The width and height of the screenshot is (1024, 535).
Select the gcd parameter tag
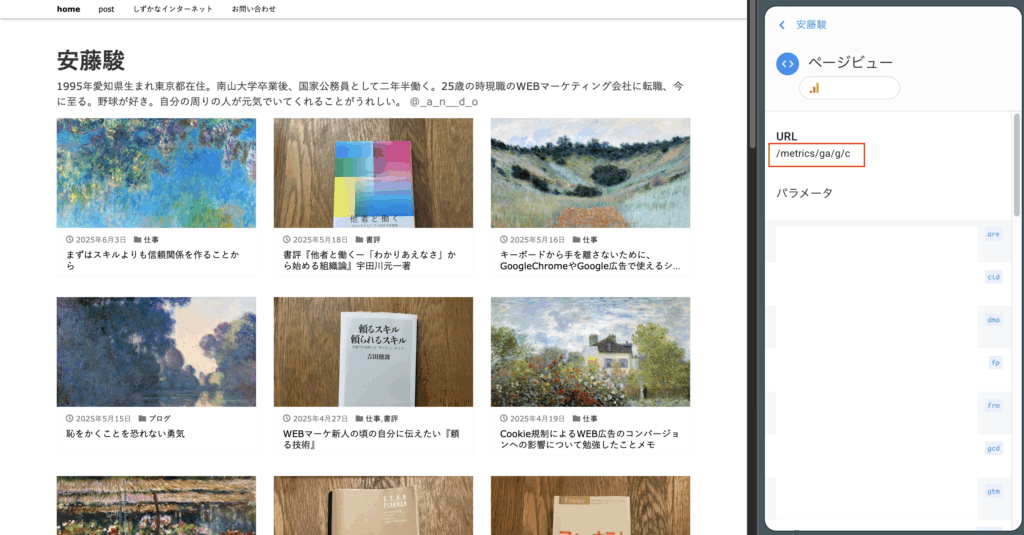pyautogui.click(x=993, y=448)
